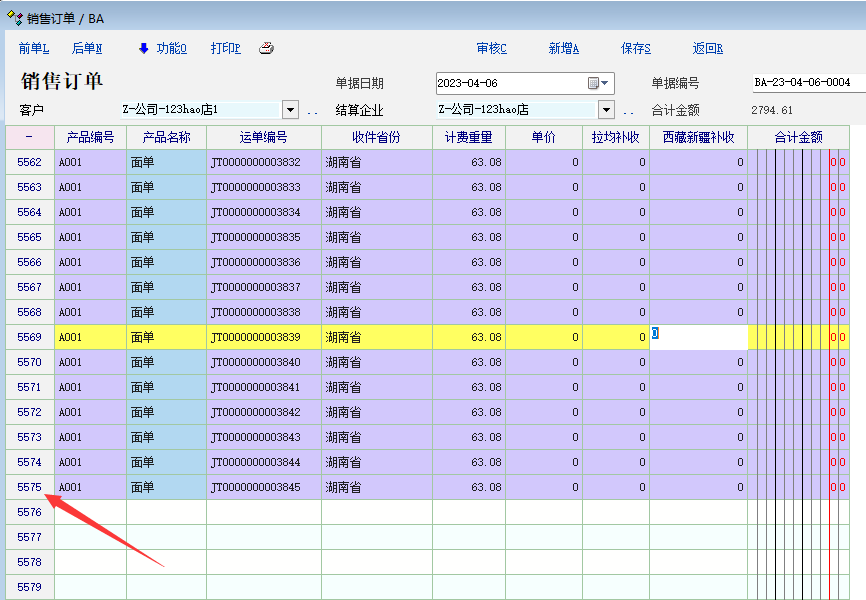
Task: Click waybill cell JT0000000003839 in the highlighted row
Action: [x=263, y=337]
